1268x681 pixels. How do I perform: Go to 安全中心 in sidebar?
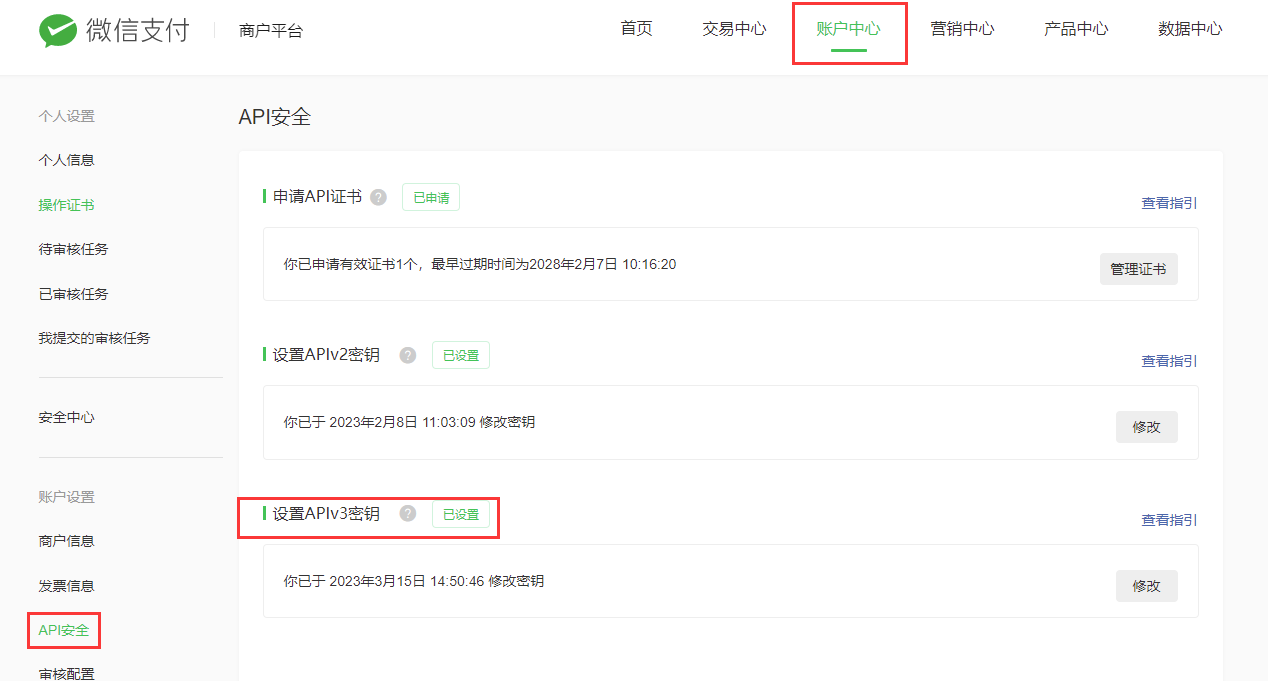pyautogui.click(x=66, y=417)
